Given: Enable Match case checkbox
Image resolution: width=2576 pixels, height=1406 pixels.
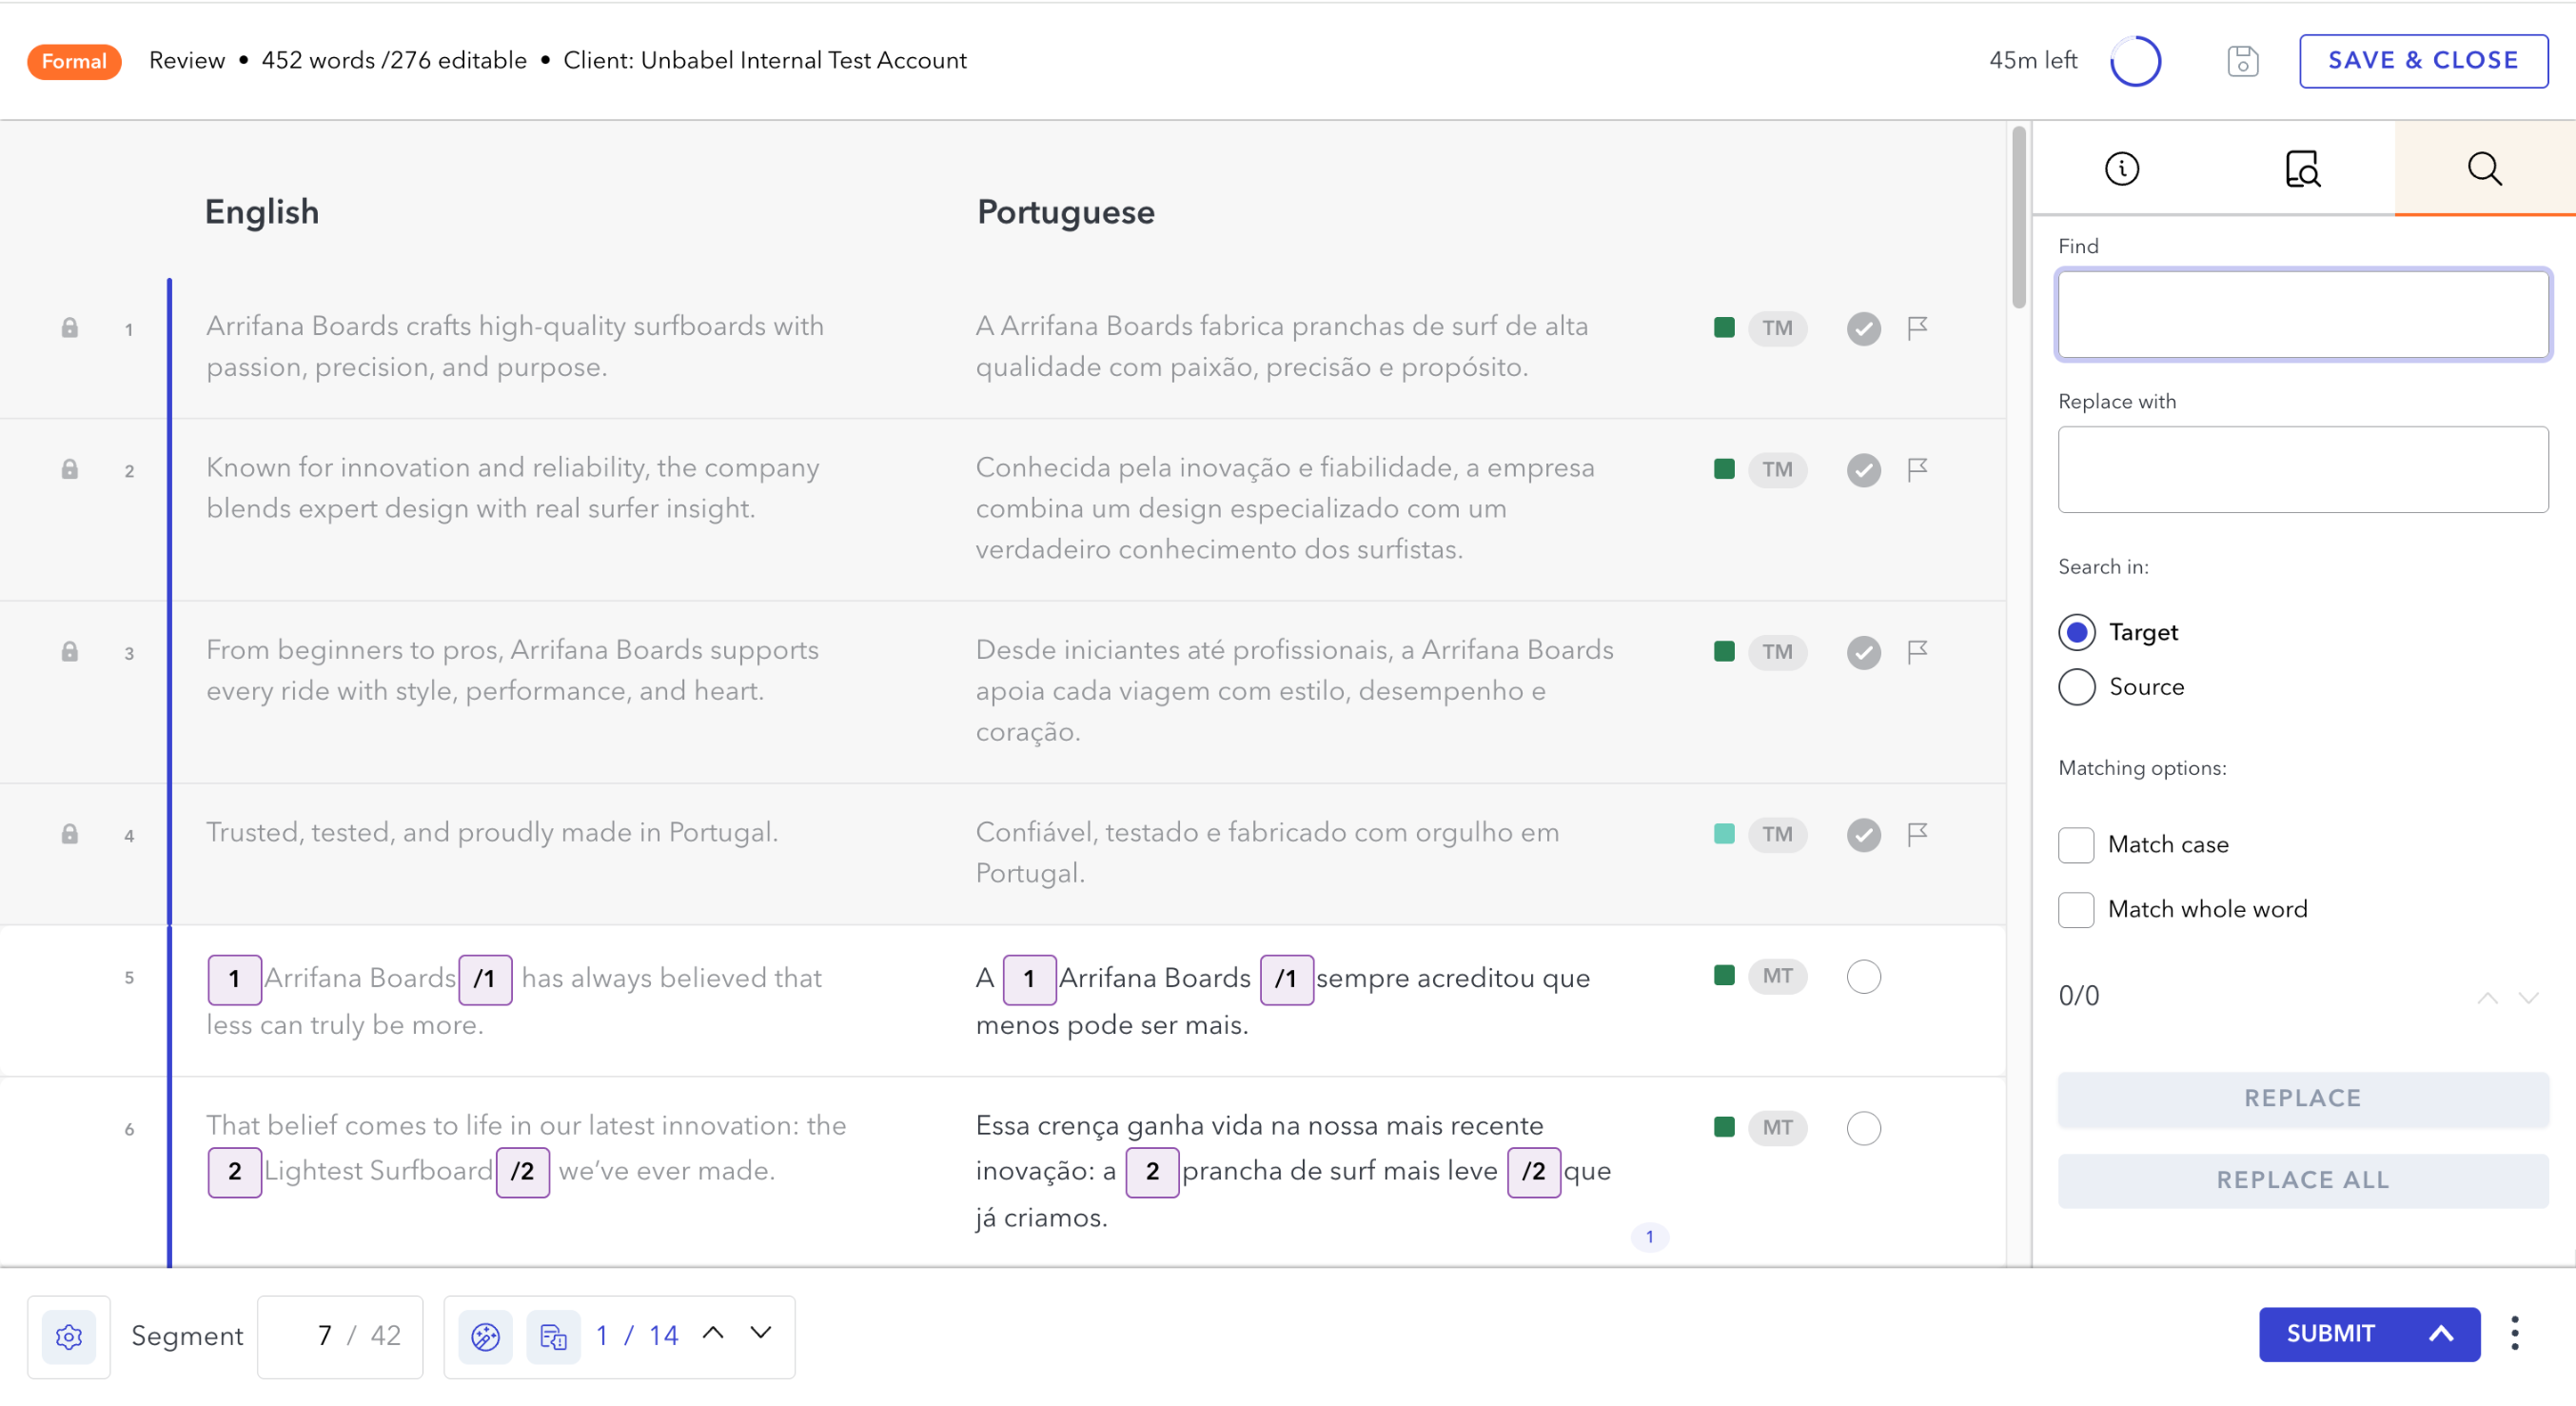Looking at the screenshot, I should (2076, 845).
